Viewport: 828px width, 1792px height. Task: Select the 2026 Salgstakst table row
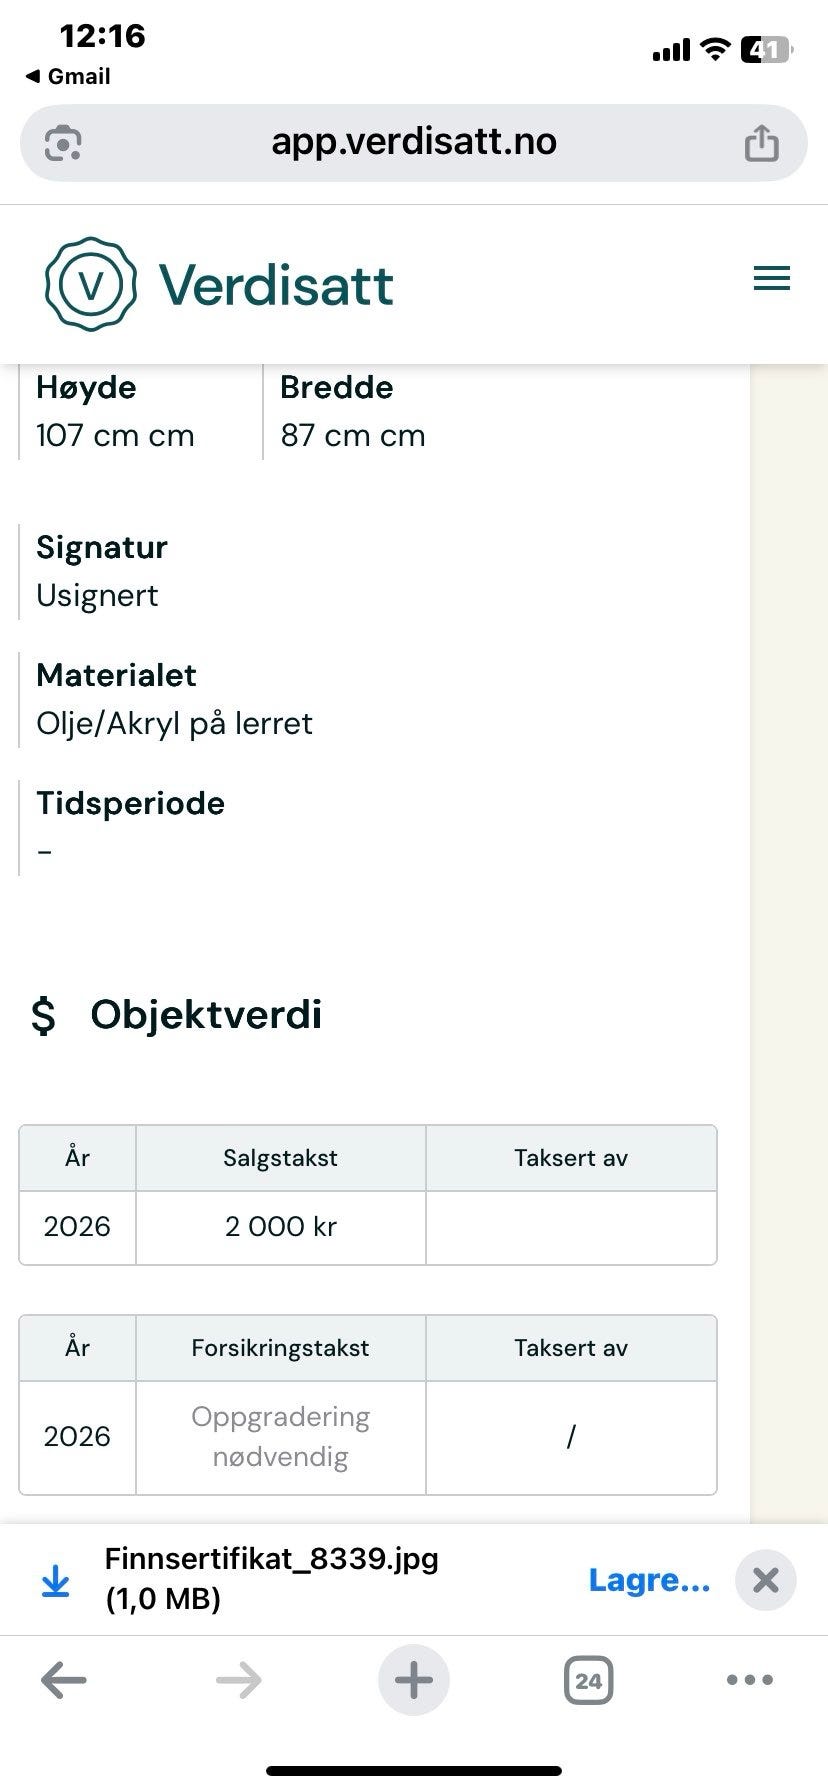[x=368, y=1227]
